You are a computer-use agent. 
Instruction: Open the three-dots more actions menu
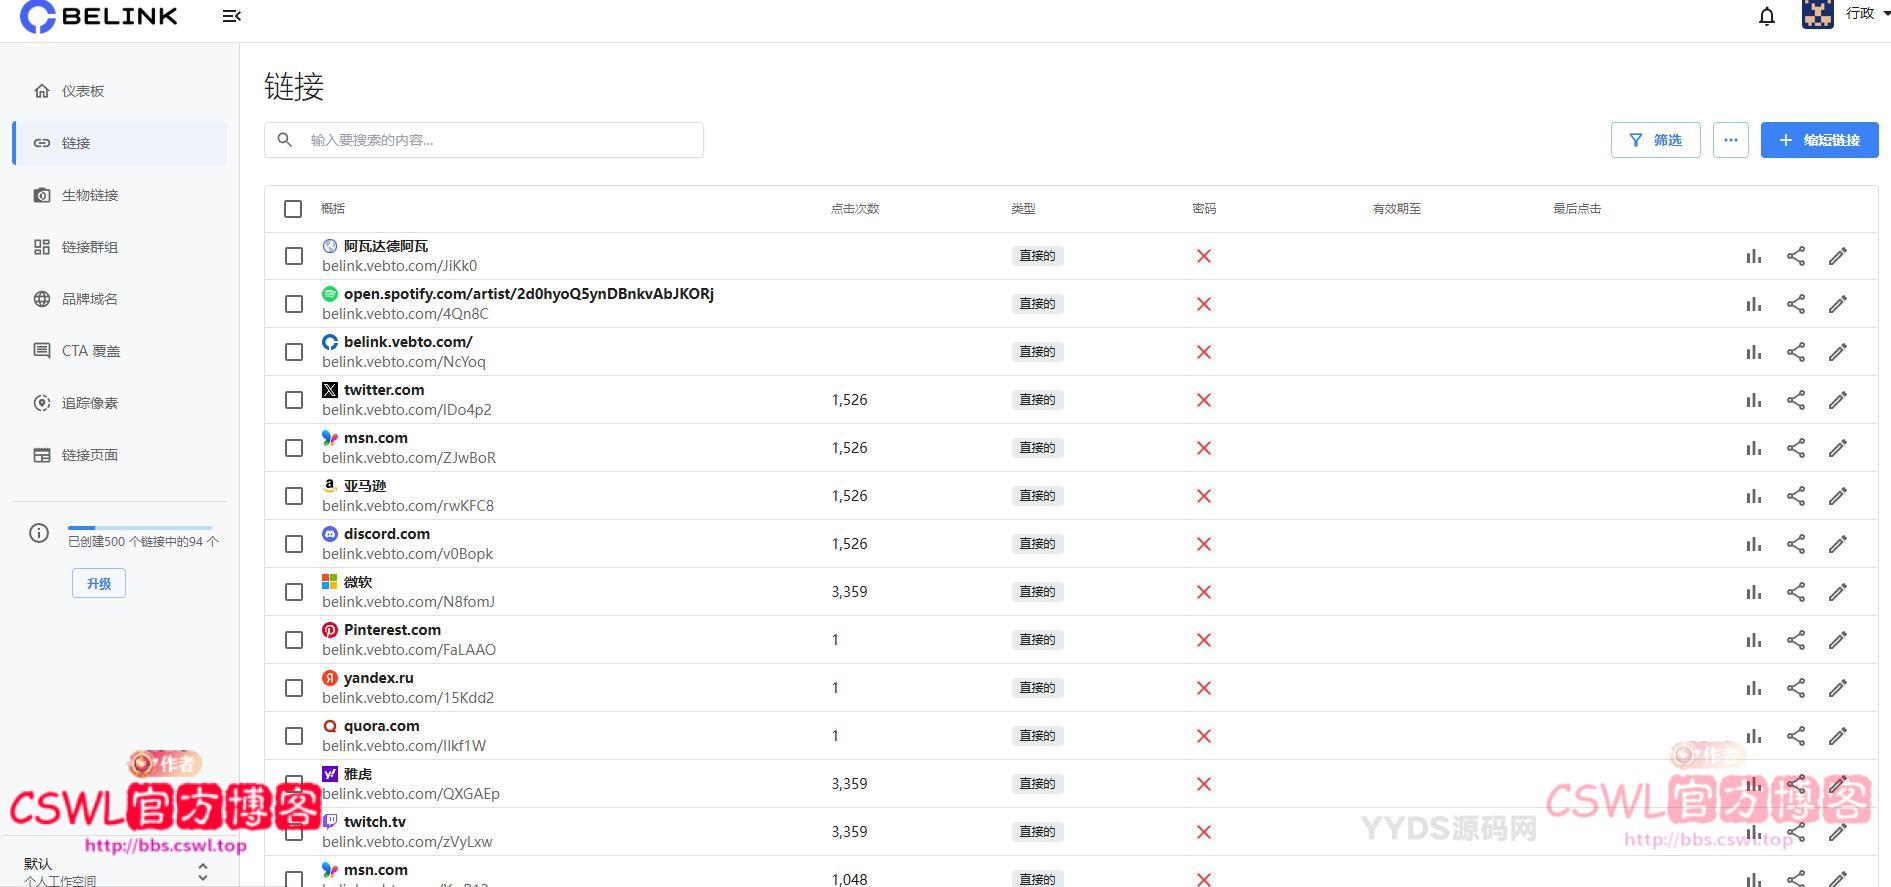tap(1730, 140)
